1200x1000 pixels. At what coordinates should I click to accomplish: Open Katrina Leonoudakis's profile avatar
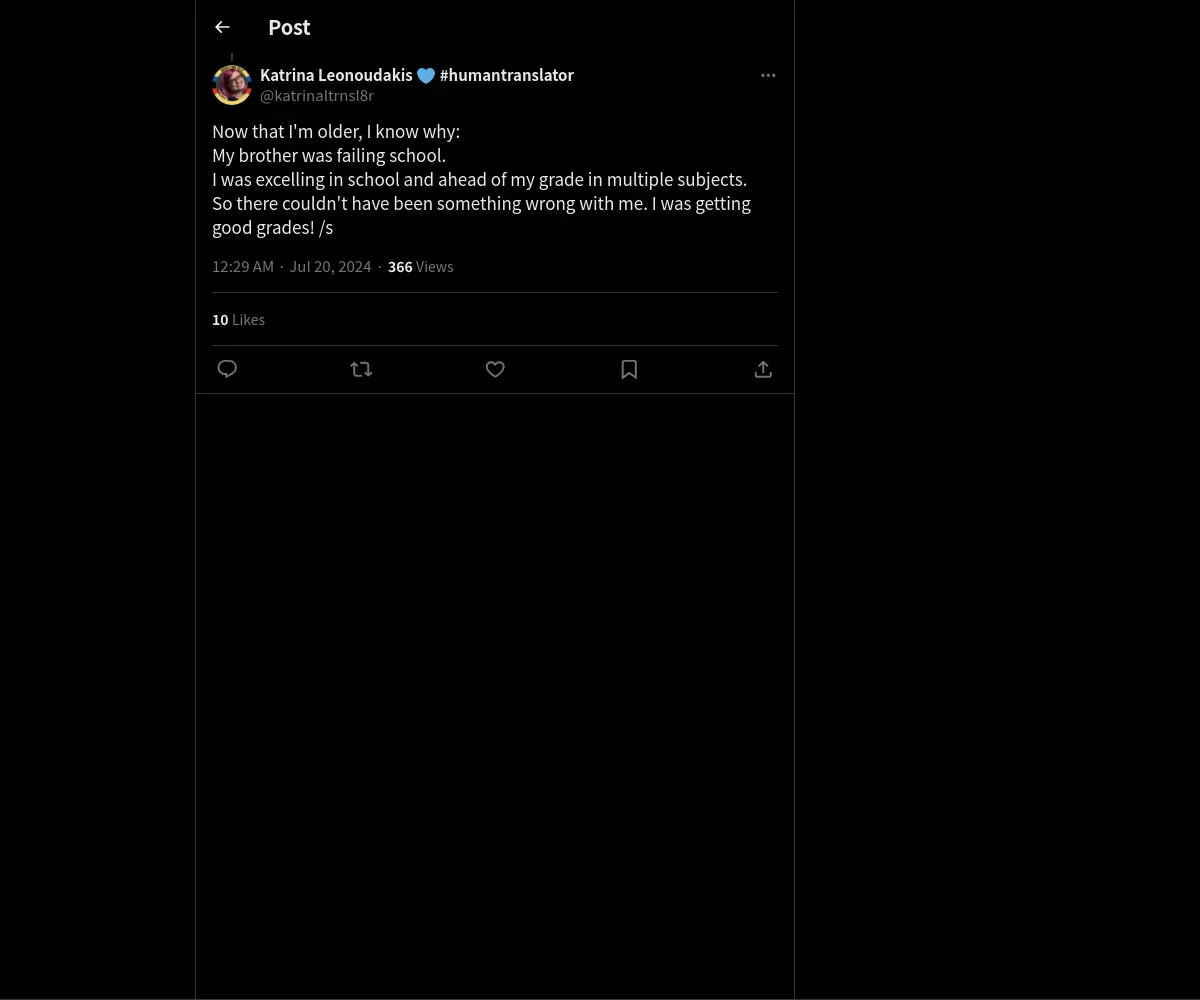232,85
